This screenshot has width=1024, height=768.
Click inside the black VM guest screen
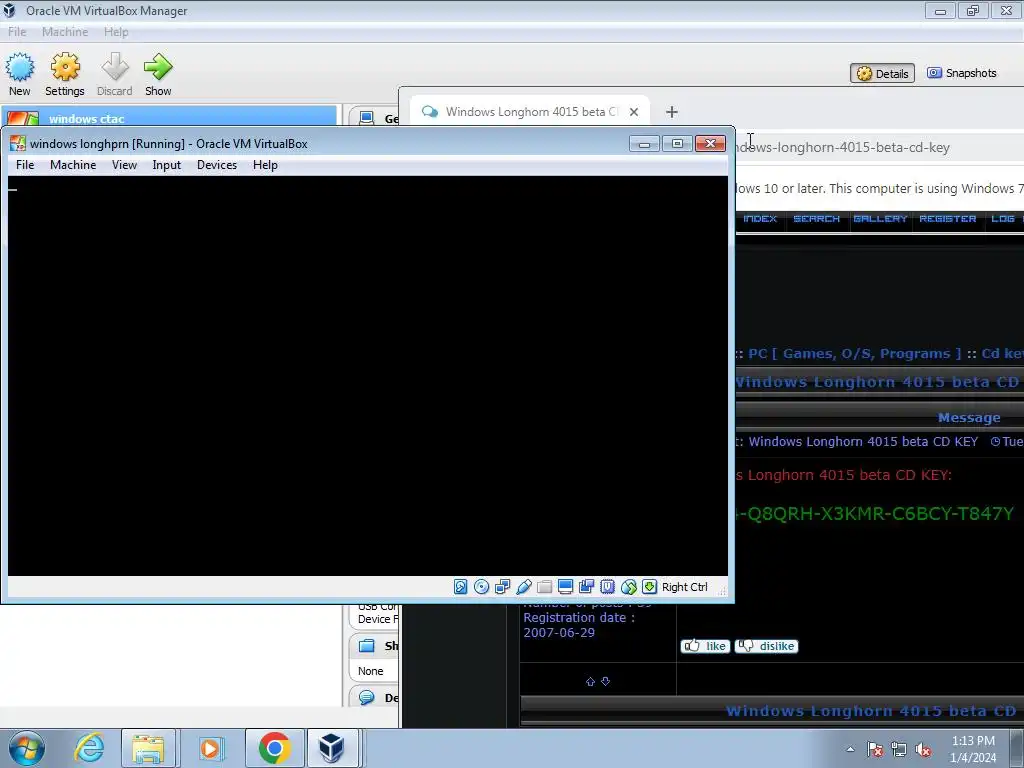tap(368, 376)
